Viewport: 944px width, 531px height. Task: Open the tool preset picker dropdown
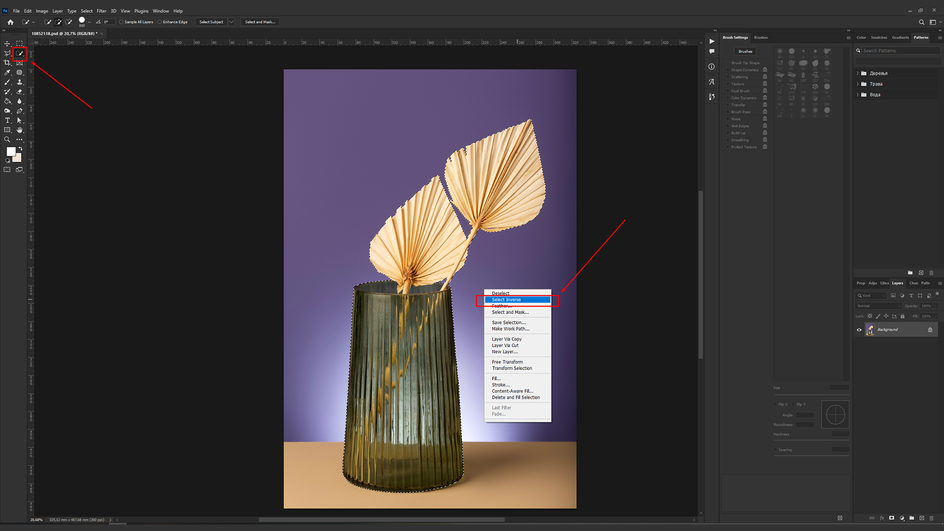pos(33,22)
